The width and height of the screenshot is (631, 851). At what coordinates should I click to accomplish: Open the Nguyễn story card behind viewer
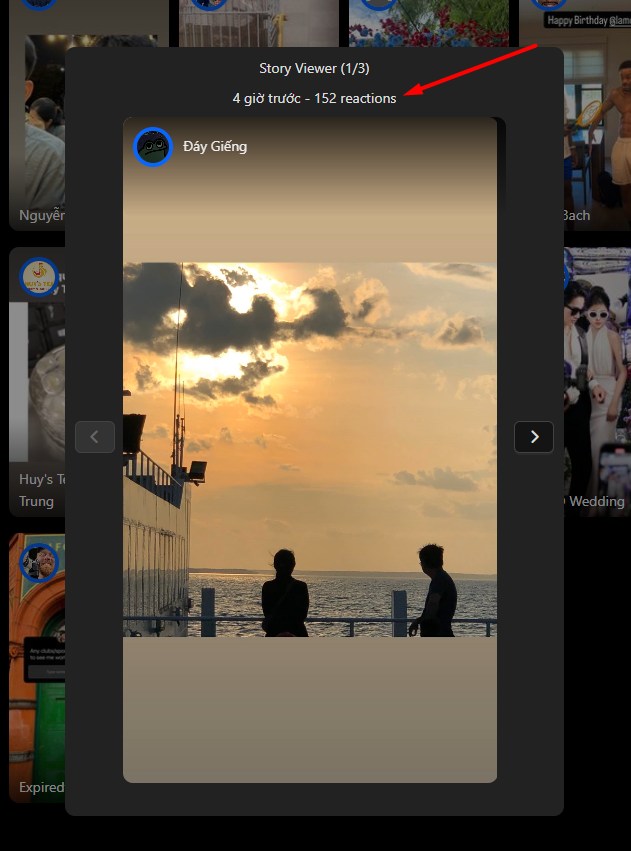(x=37, y=115)
